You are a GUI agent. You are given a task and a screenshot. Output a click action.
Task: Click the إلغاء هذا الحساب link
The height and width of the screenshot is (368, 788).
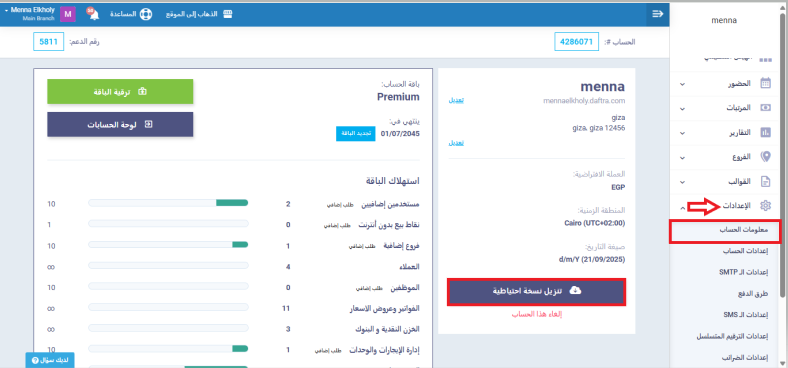pos(536,315)
